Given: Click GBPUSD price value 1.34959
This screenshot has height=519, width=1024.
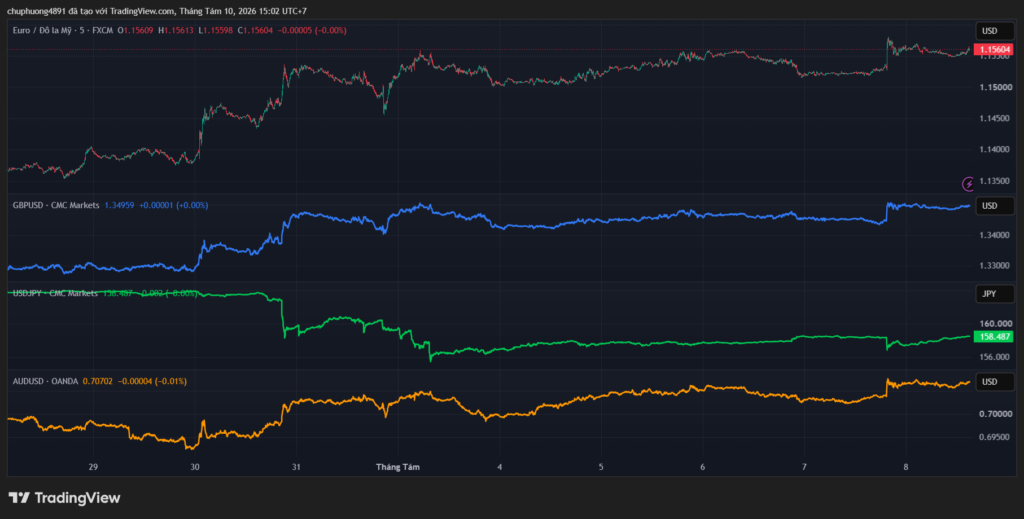Looking at the screenshot, I should pos(120,205).
